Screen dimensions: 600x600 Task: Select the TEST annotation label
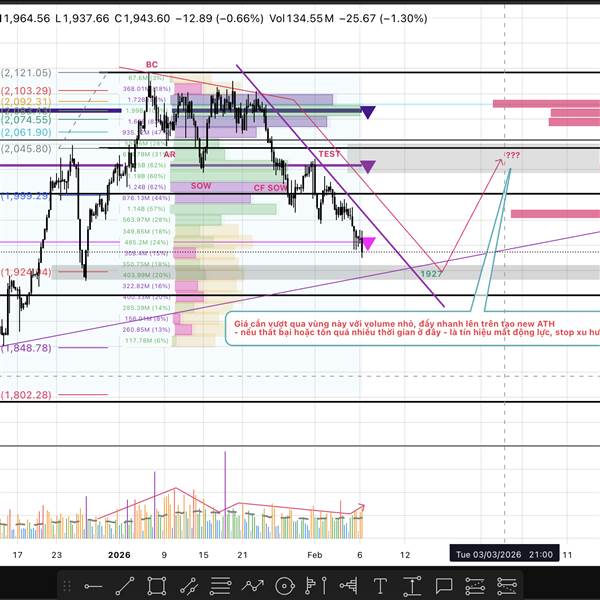click(329, 154)
